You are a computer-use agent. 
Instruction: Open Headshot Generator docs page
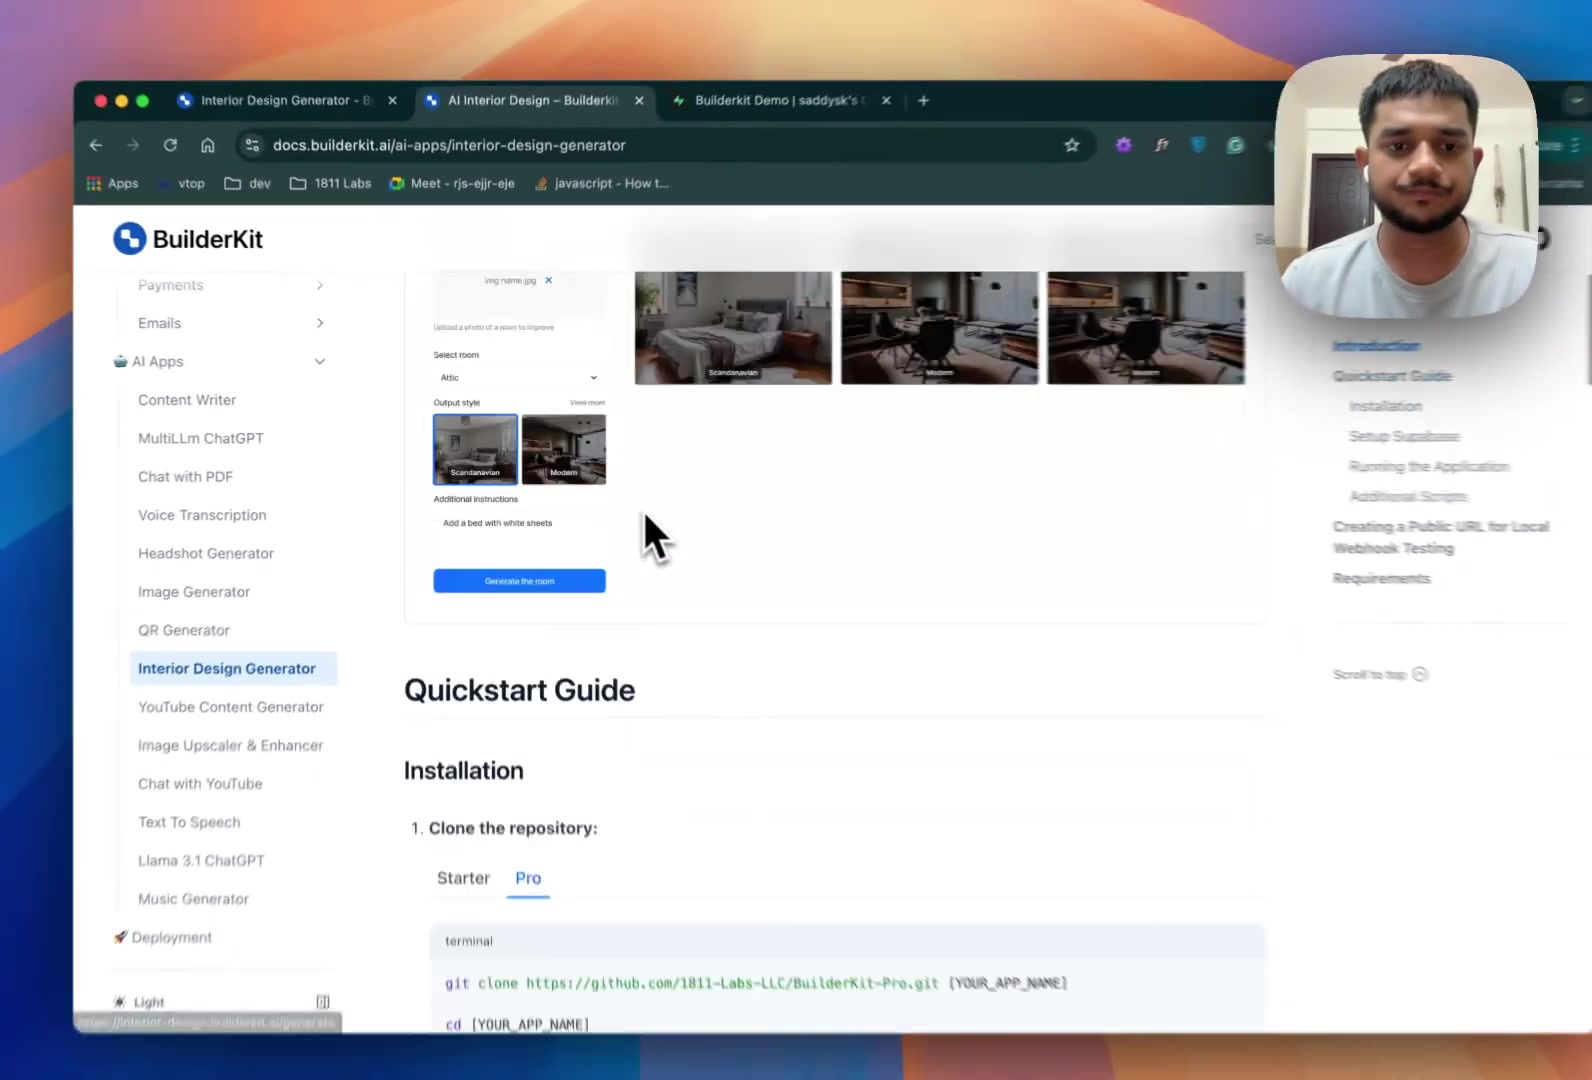(x=206, y=553)
